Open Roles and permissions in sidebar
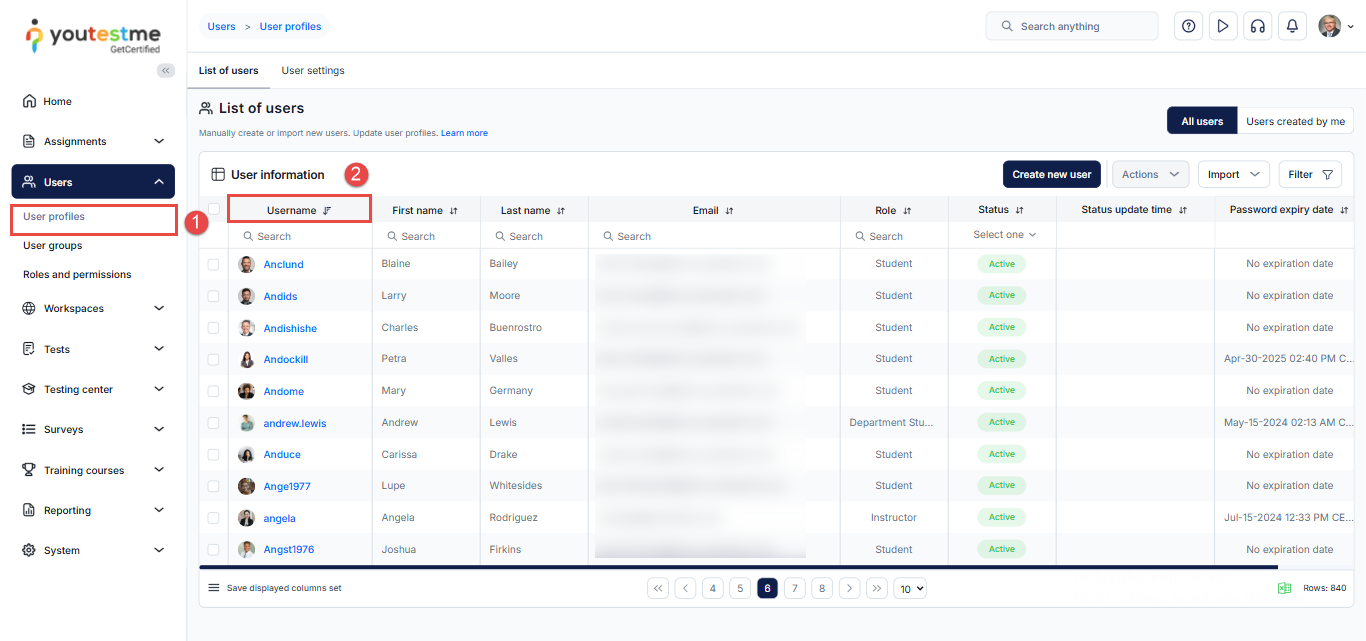The width and height of the screenshot is (1366, 641). pyautogui.click(x=77, y=274)
